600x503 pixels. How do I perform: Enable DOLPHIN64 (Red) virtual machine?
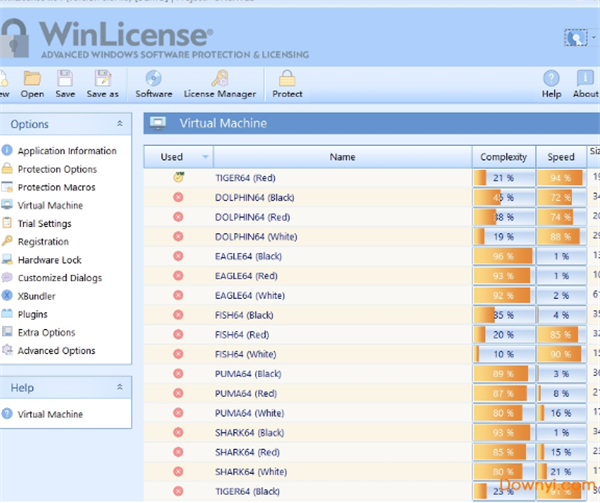(x=178, y=217)
